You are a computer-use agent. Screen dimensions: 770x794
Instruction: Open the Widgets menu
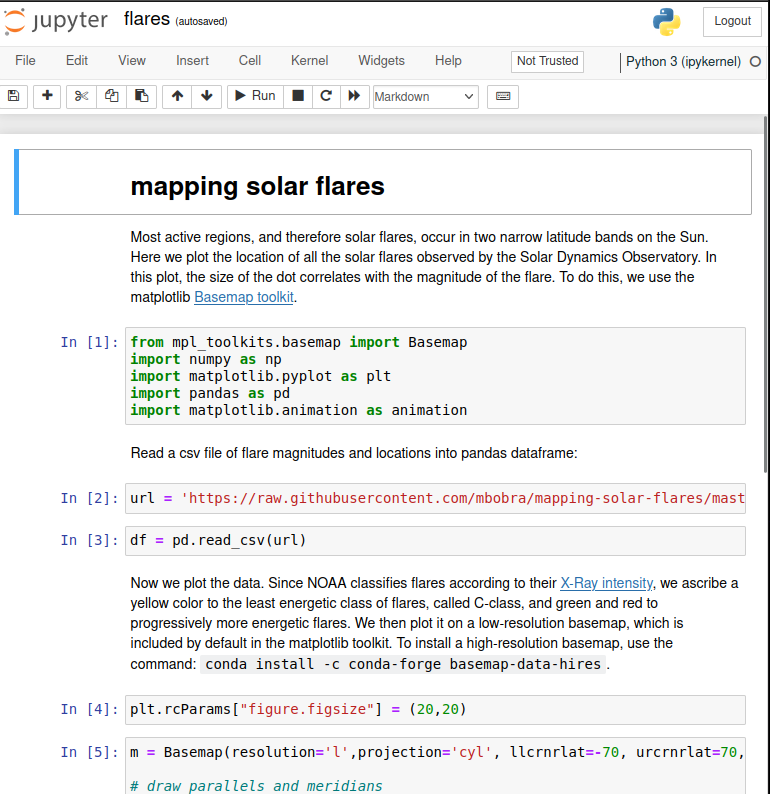pyautogui.click(x=382, y=61)
